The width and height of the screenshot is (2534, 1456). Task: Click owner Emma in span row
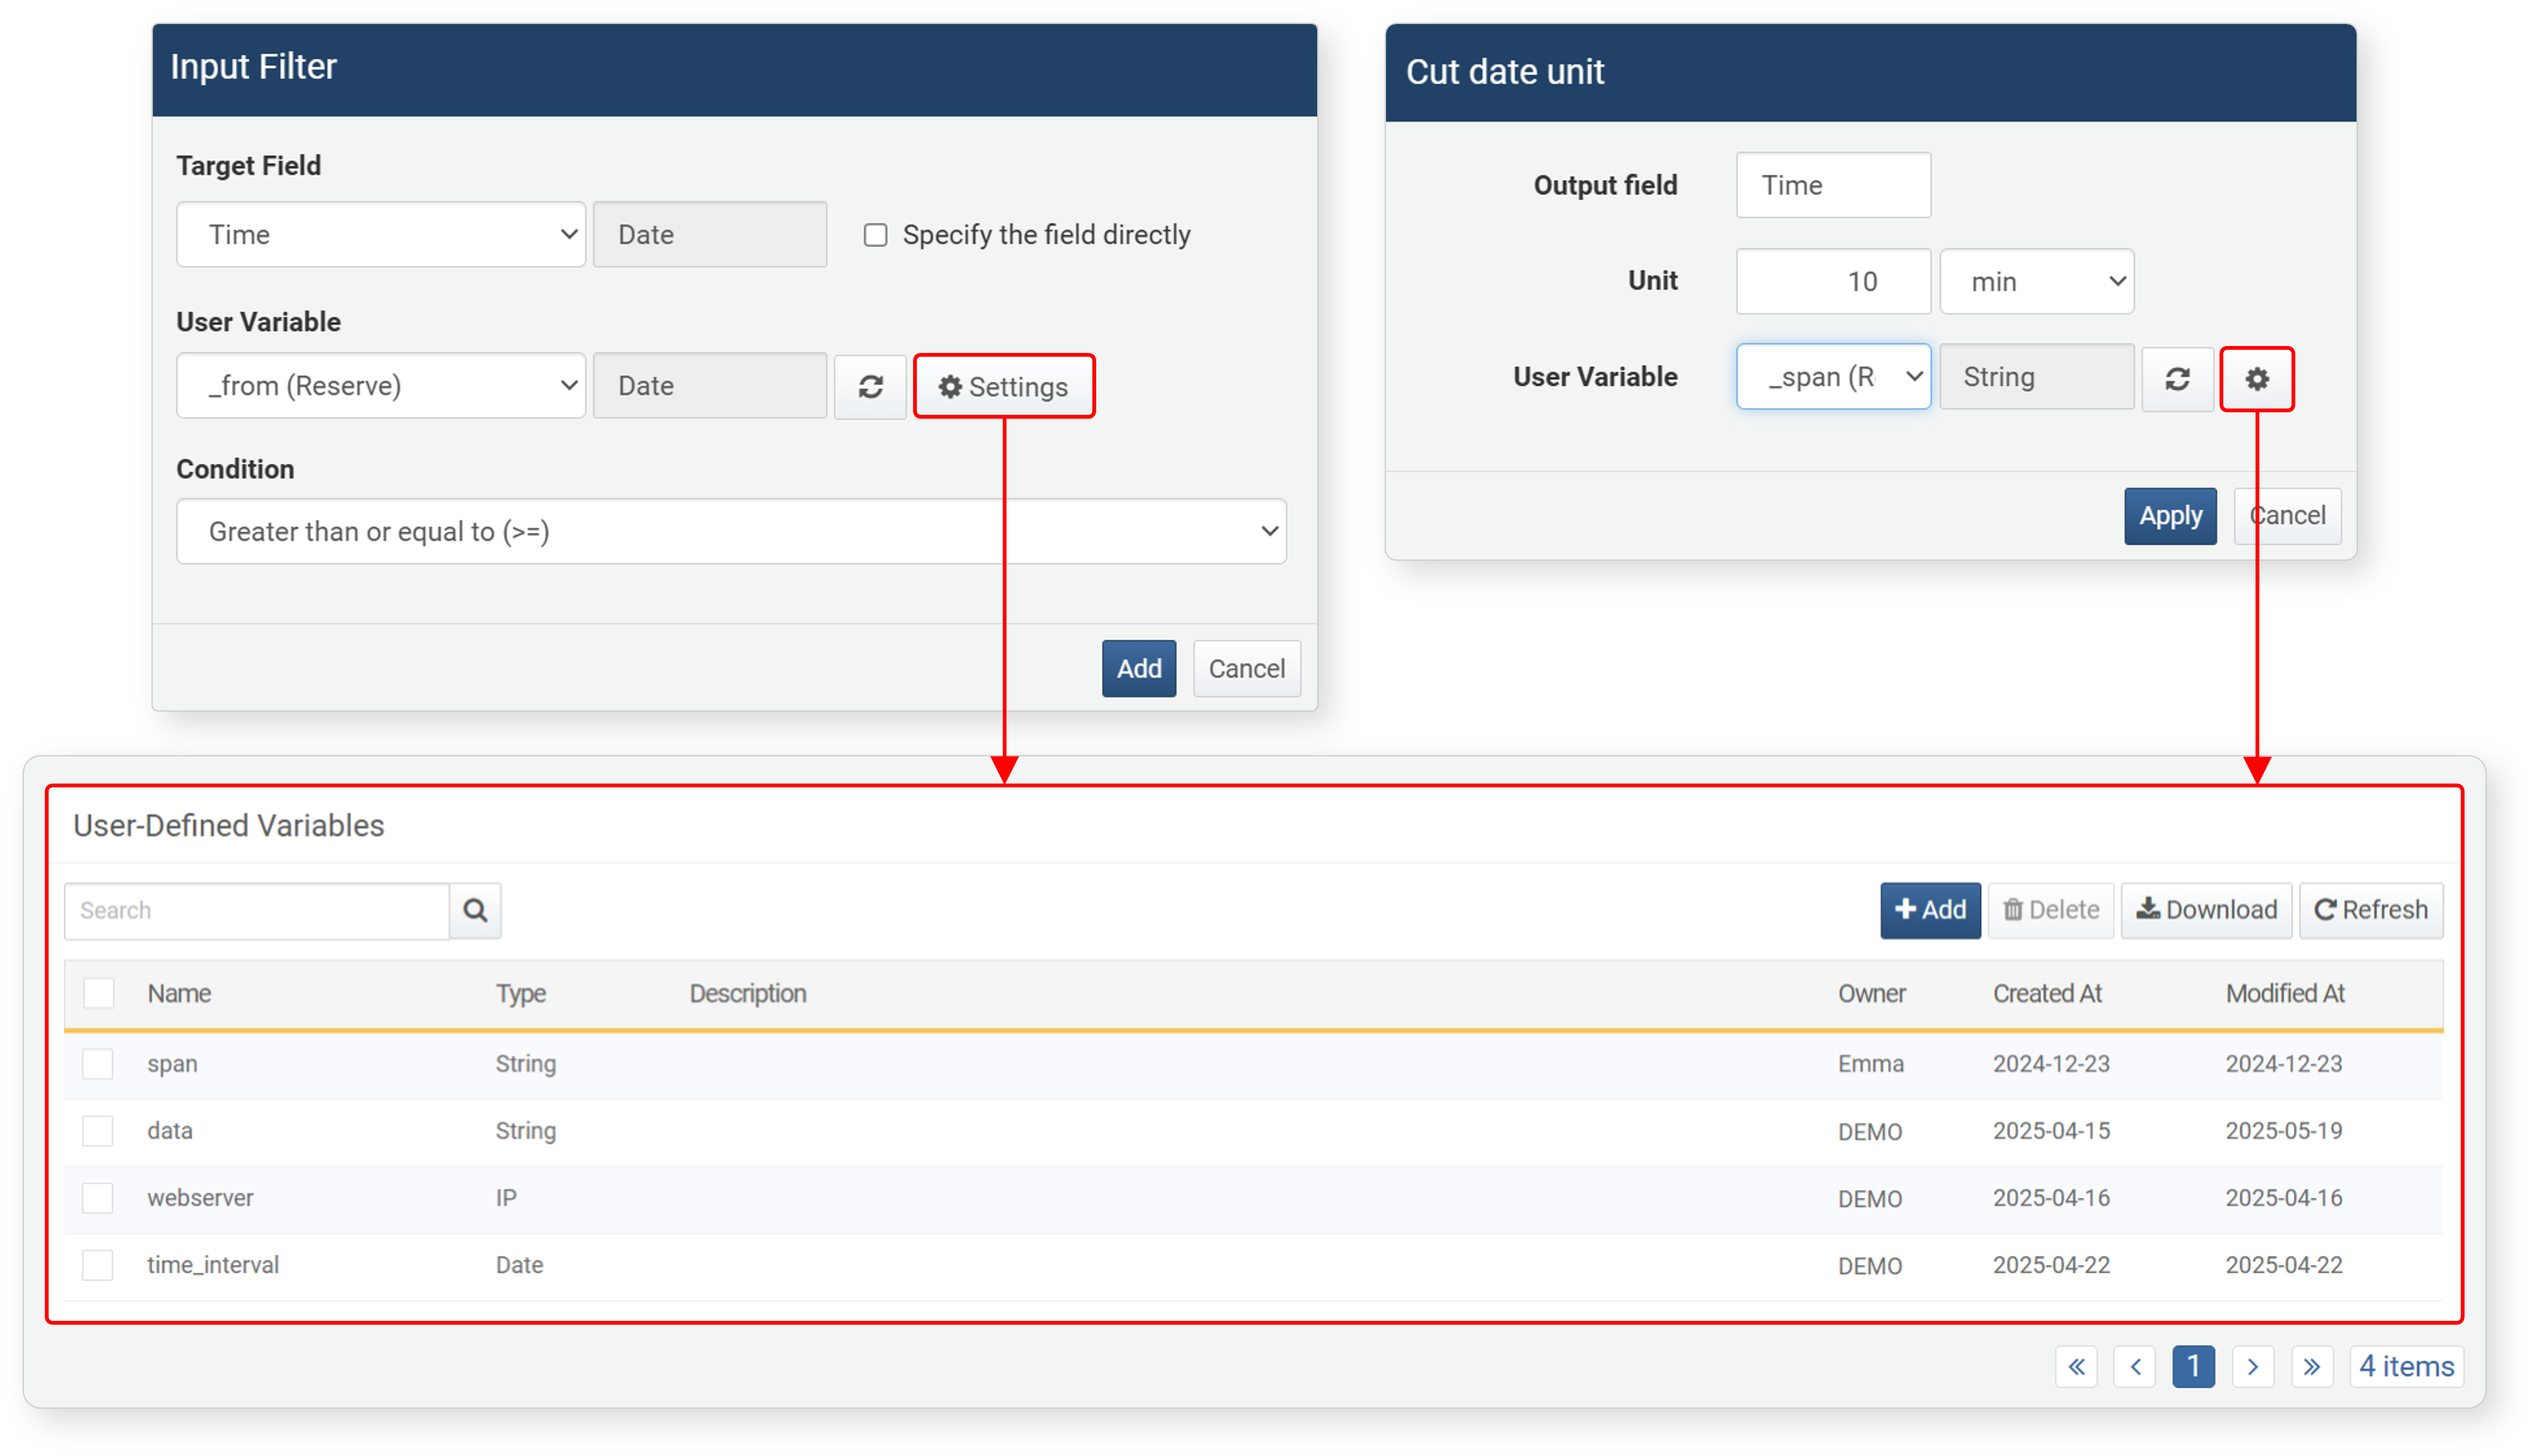(1871, 1064)
